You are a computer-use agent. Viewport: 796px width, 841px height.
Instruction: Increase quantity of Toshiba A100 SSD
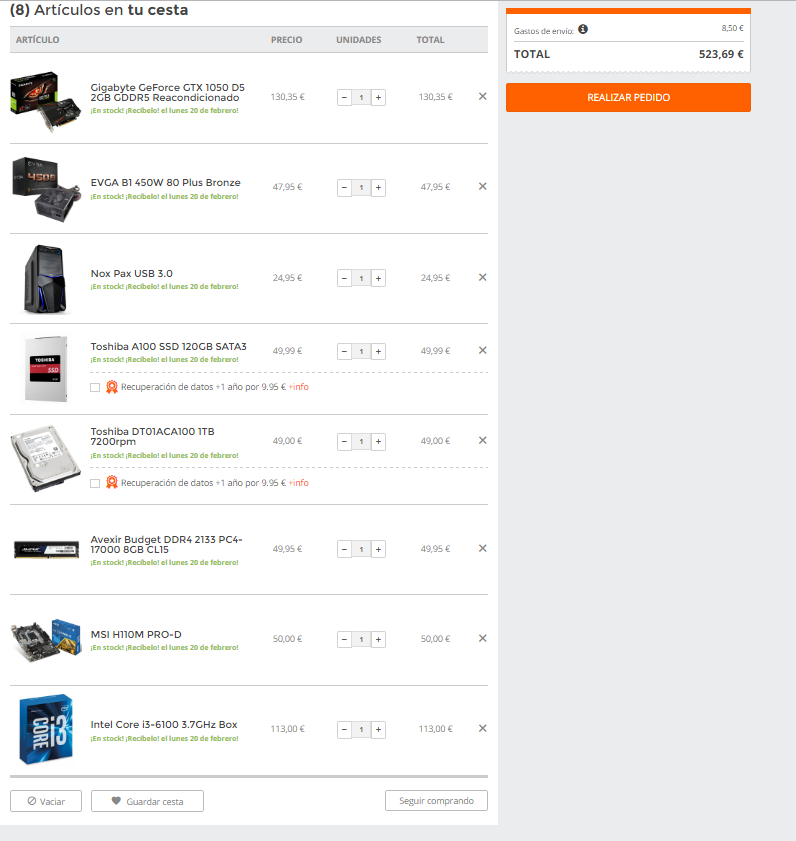378,351
